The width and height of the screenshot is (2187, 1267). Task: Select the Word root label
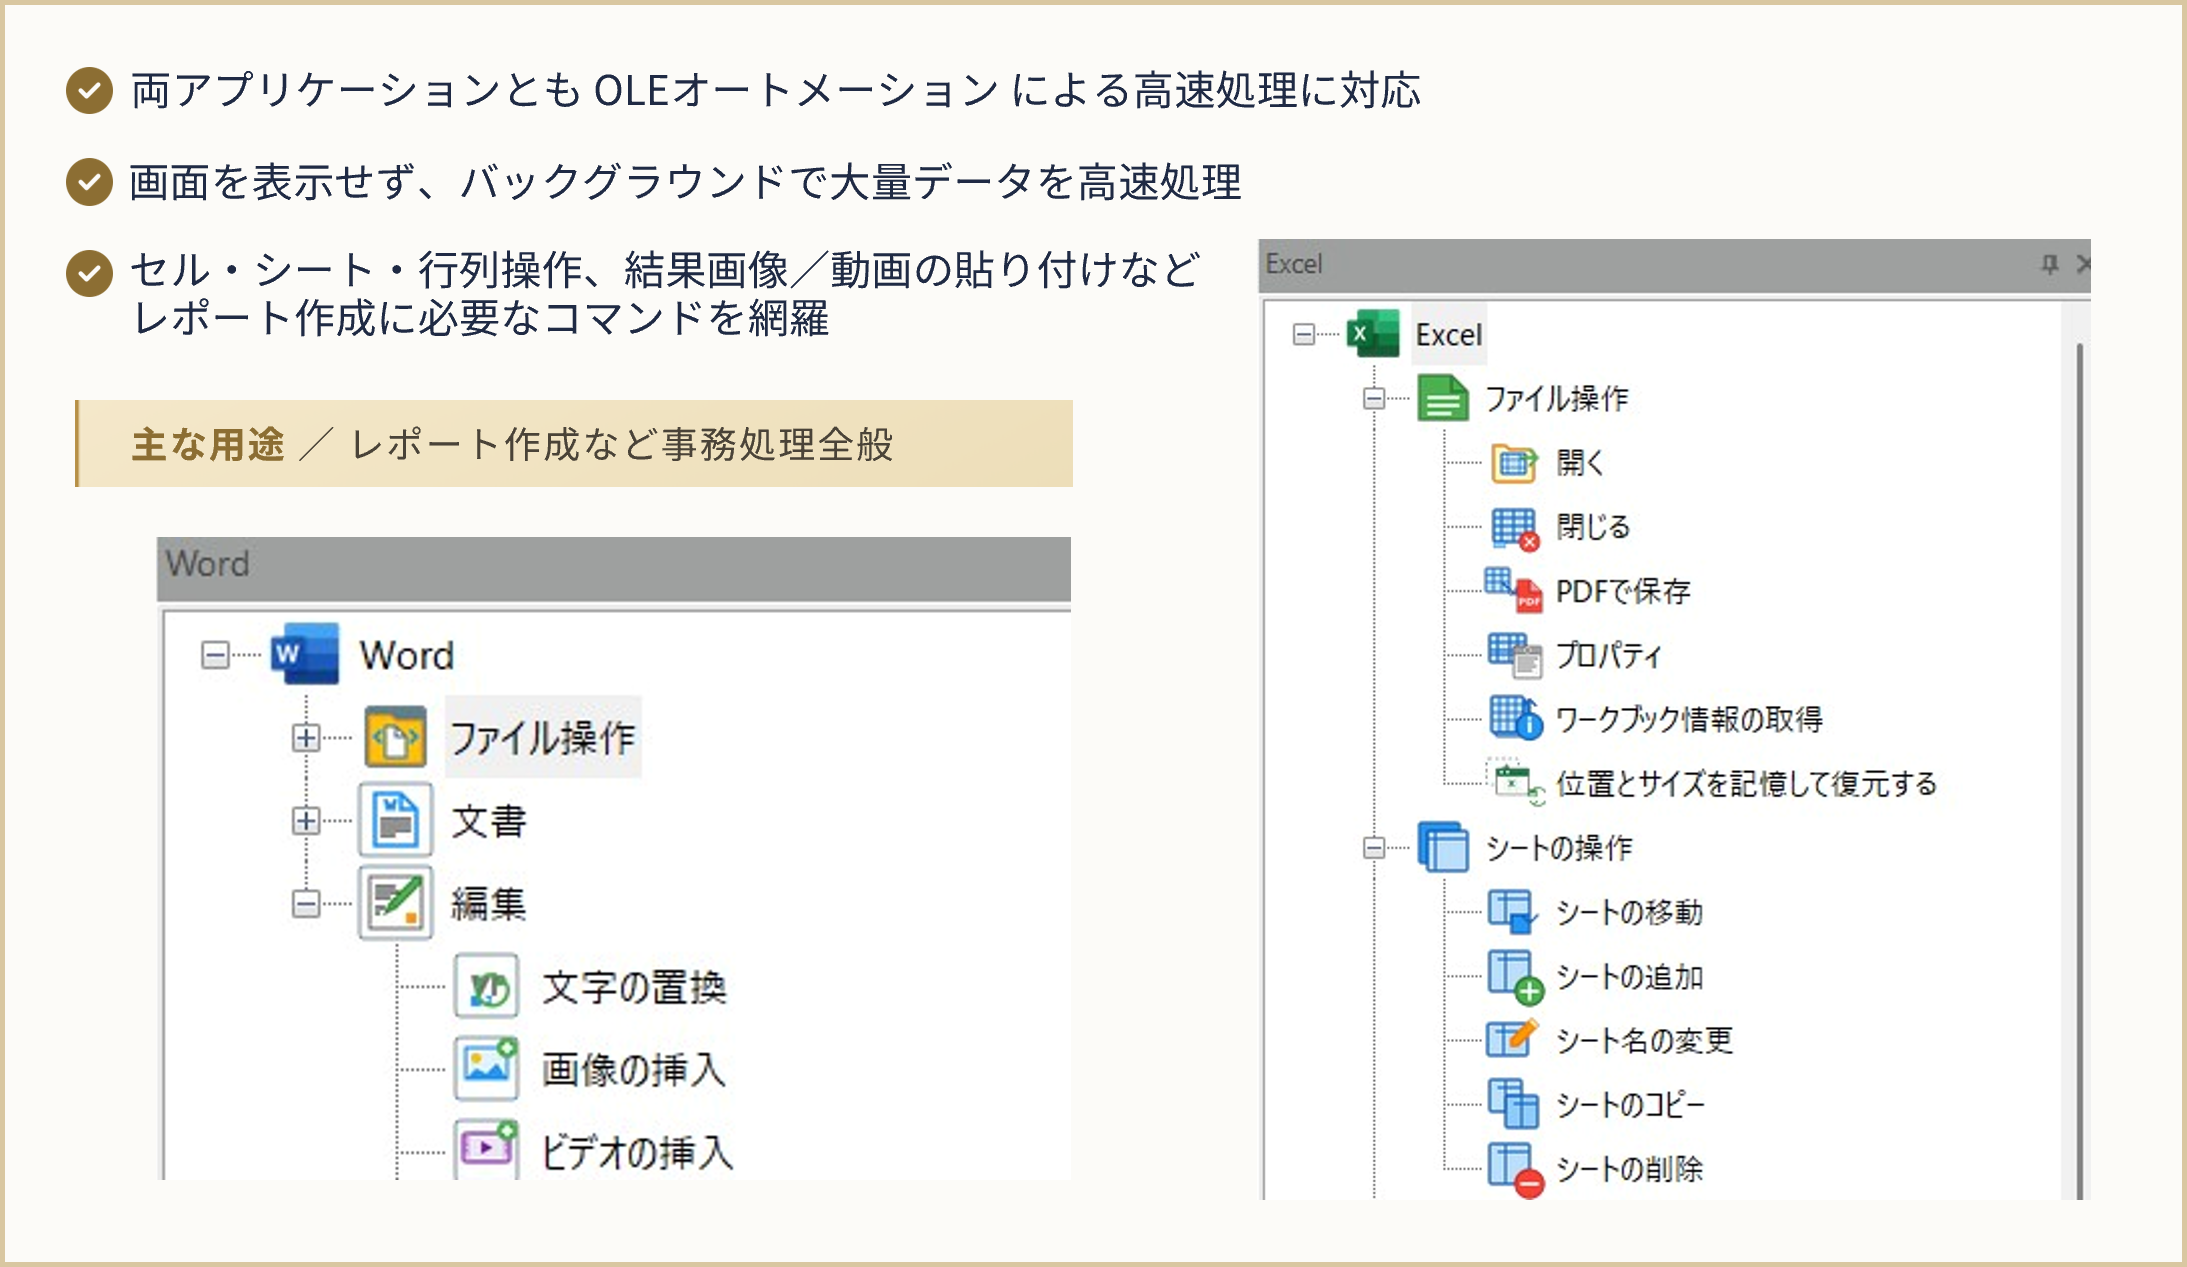click(407, 655)
